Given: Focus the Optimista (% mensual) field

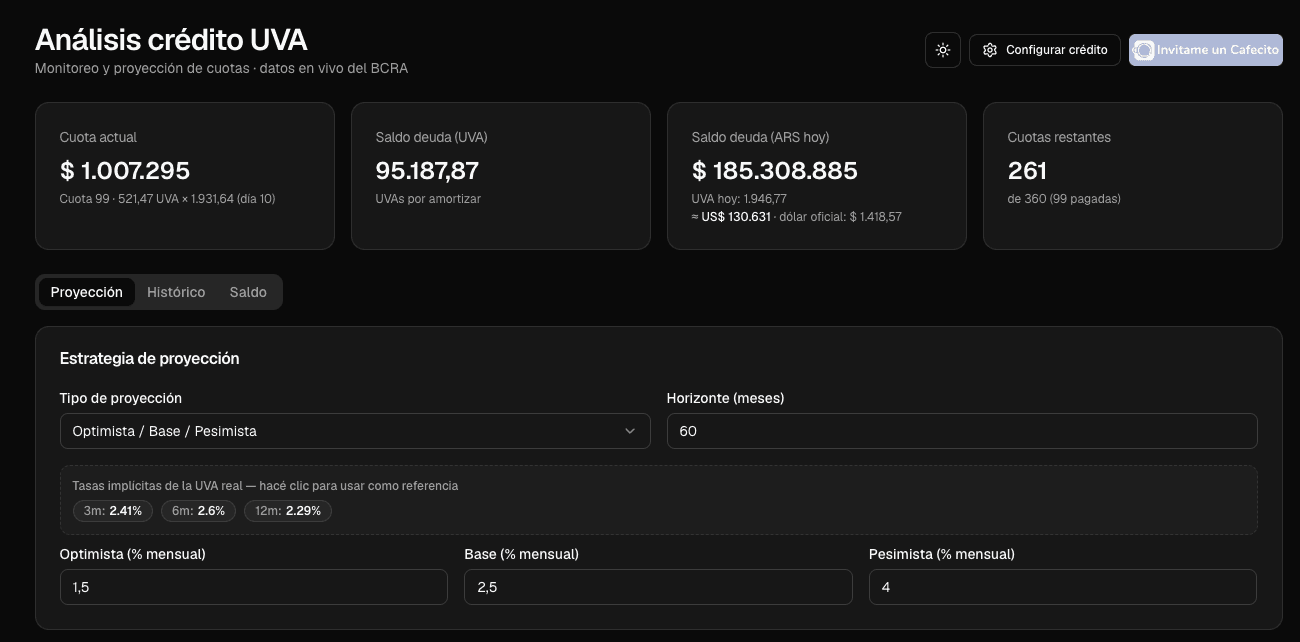Looking at the screenshot, I should (254, 587).
